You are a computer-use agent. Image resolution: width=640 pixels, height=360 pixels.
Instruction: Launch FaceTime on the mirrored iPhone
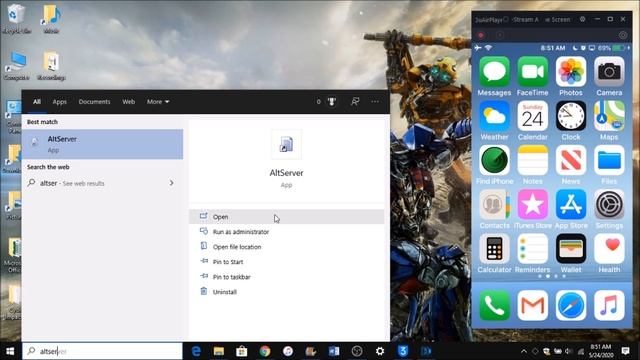click(533, 72)
